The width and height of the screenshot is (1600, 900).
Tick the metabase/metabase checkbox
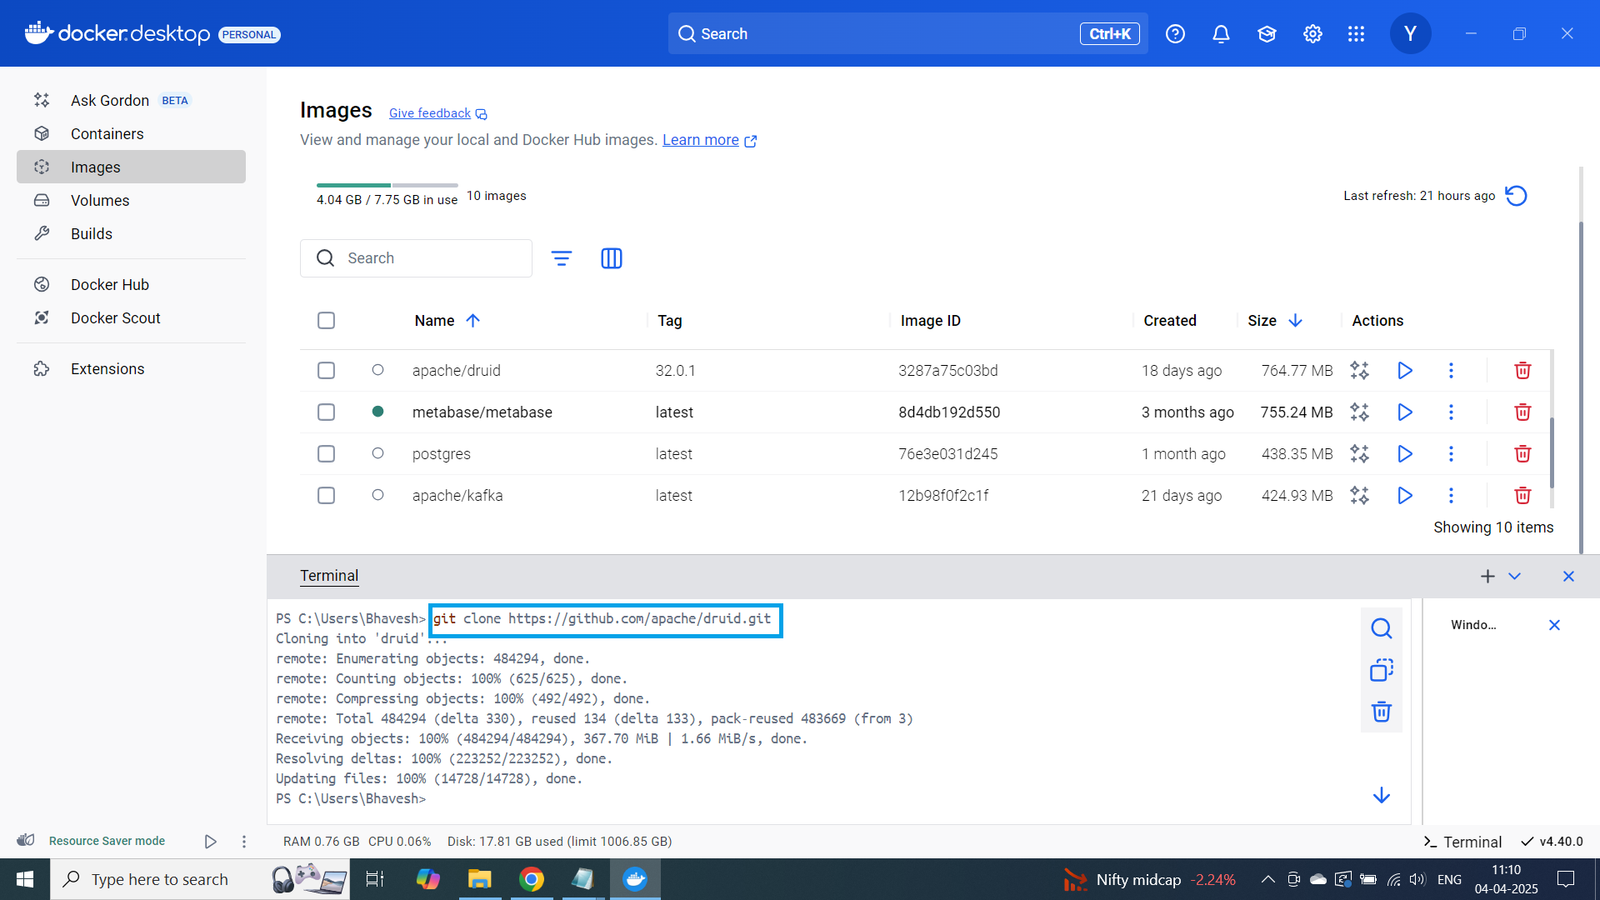pos(326,411)
